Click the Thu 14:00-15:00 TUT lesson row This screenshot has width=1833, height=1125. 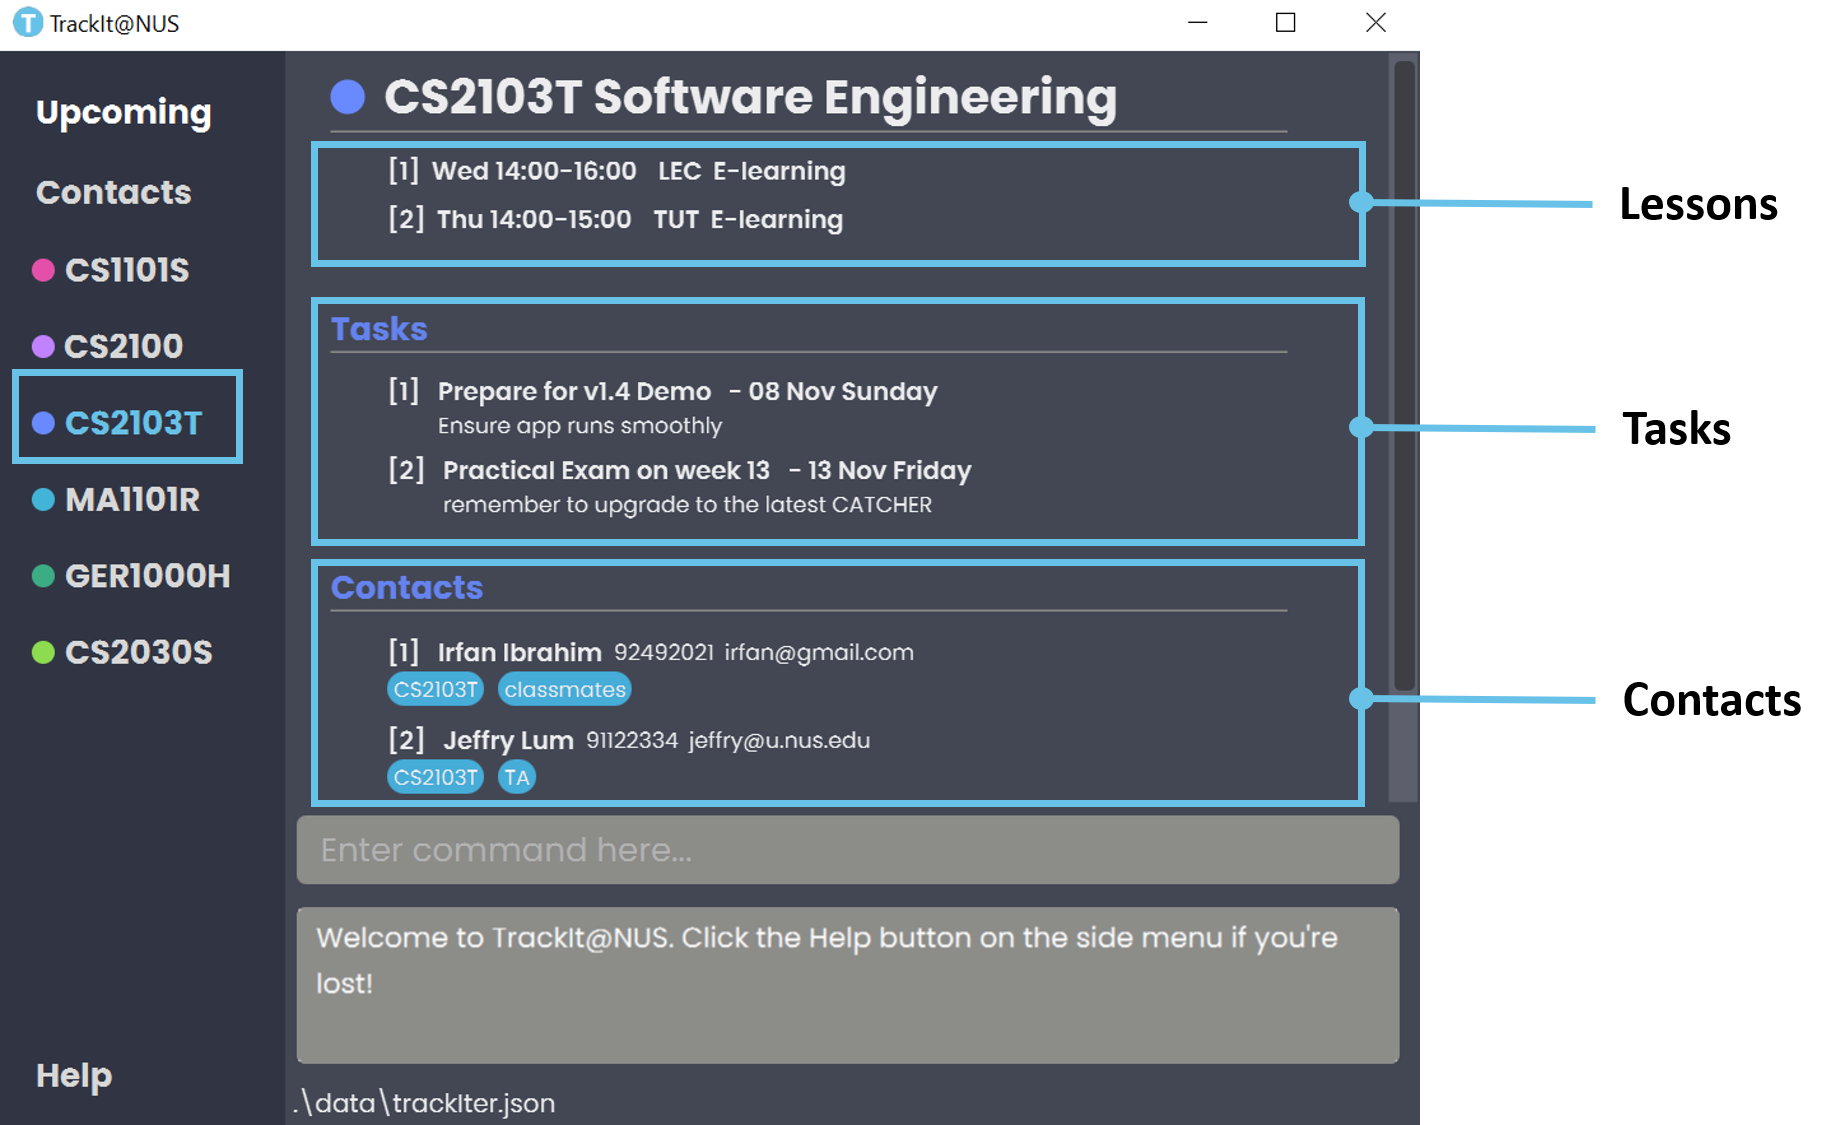point(616,219)
